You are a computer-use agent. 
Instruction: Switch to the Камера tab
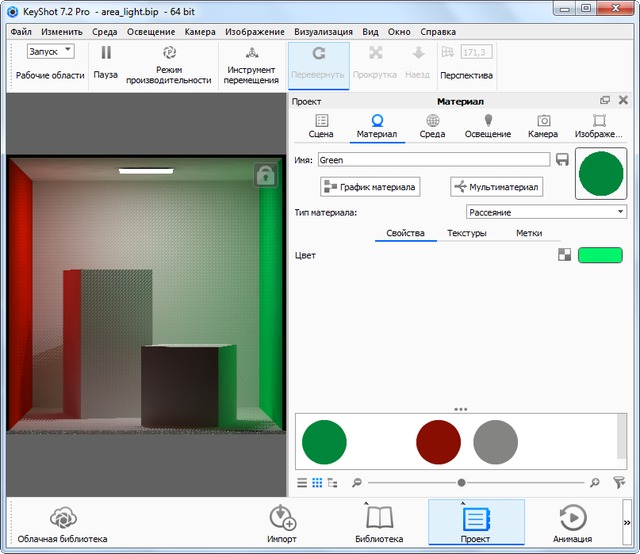click(x=542, y=126)
